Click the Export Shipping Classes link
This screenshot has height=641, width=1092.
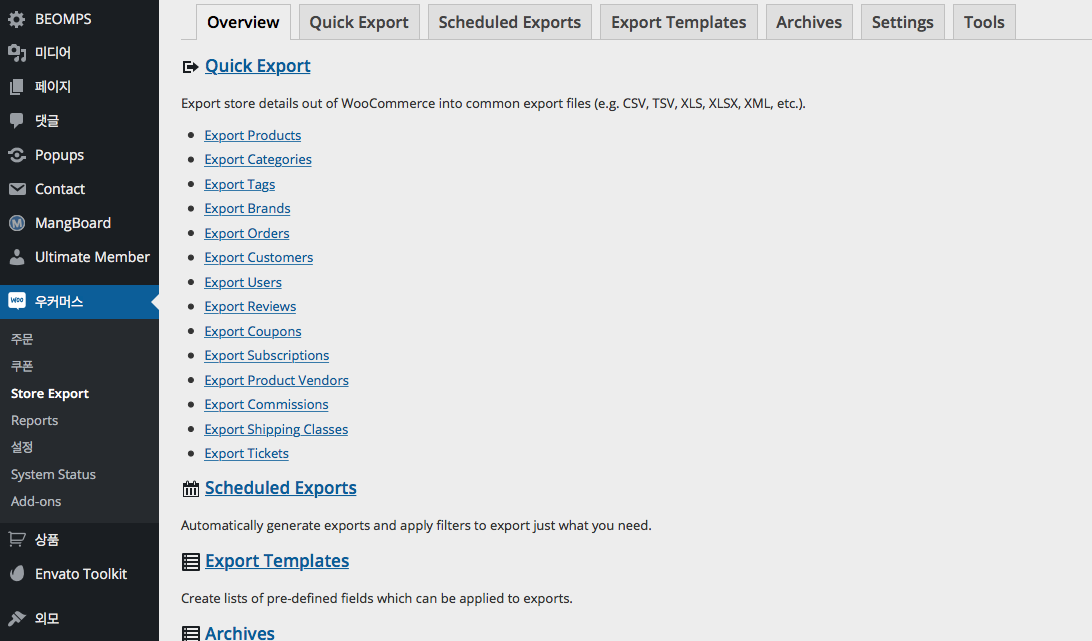point(276,429)
